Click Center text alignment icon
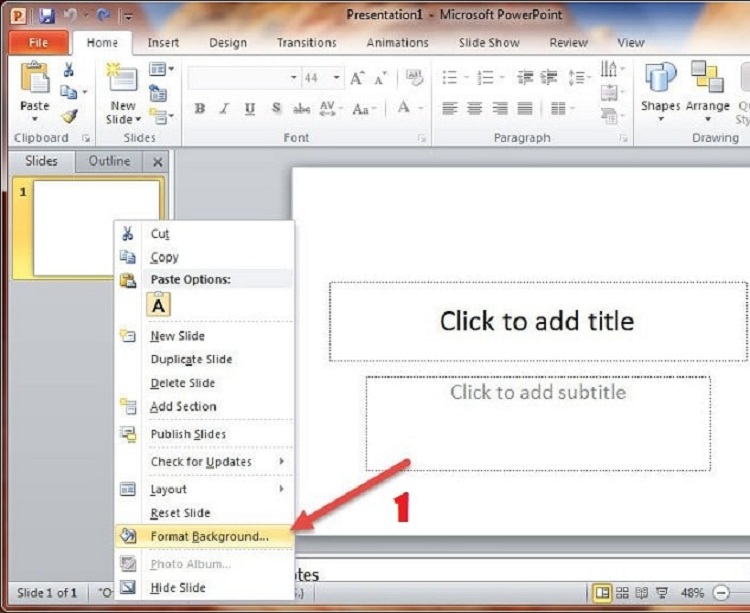The height and width of the screenshot is (613, 750). [474, 109]
